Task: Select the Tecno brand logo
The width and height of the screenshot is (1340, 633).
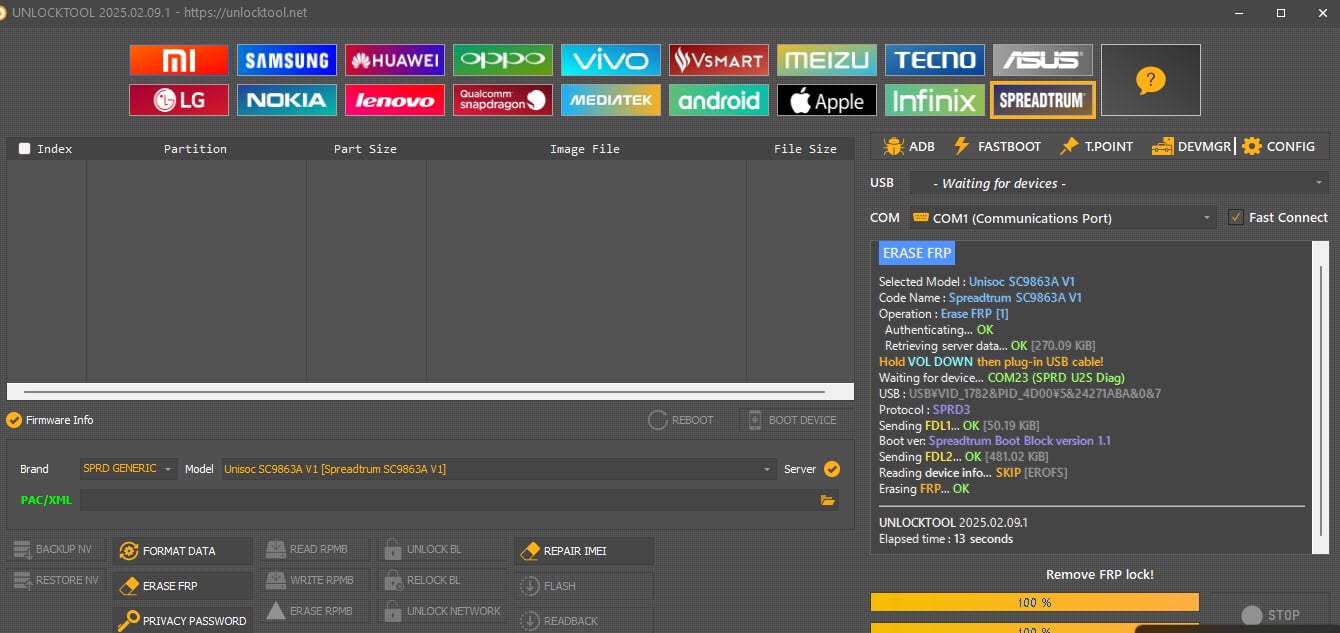Action: 935,60
